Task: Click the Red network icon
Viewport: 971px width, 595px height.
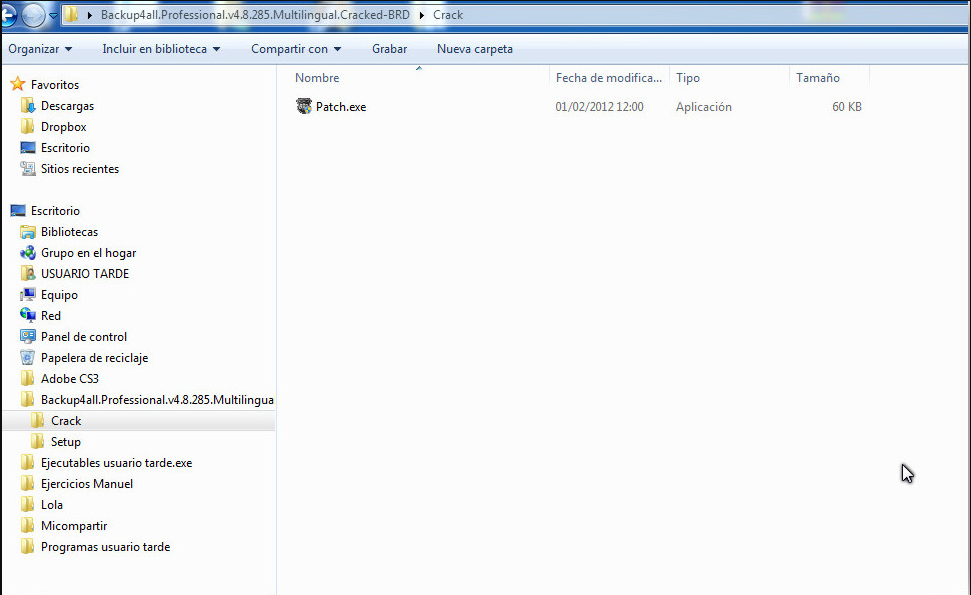Action: tap(28, 315)
